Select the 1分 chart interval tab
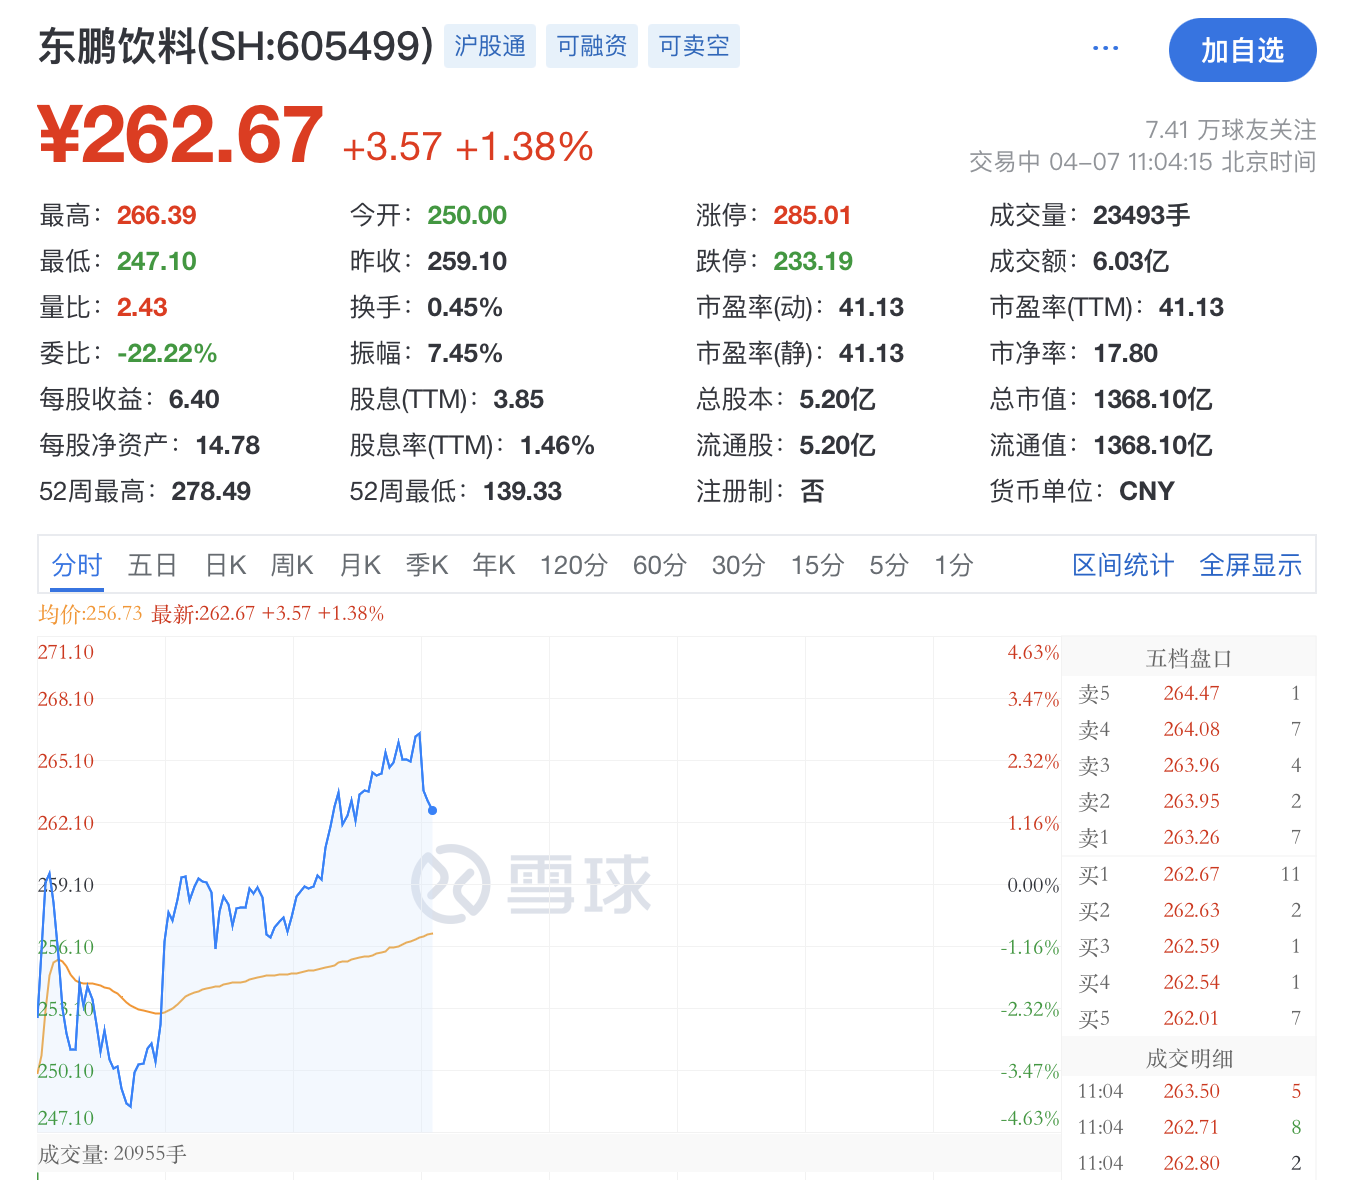The width and height of the screenshot is (1346, 1180). click(954, 565)
